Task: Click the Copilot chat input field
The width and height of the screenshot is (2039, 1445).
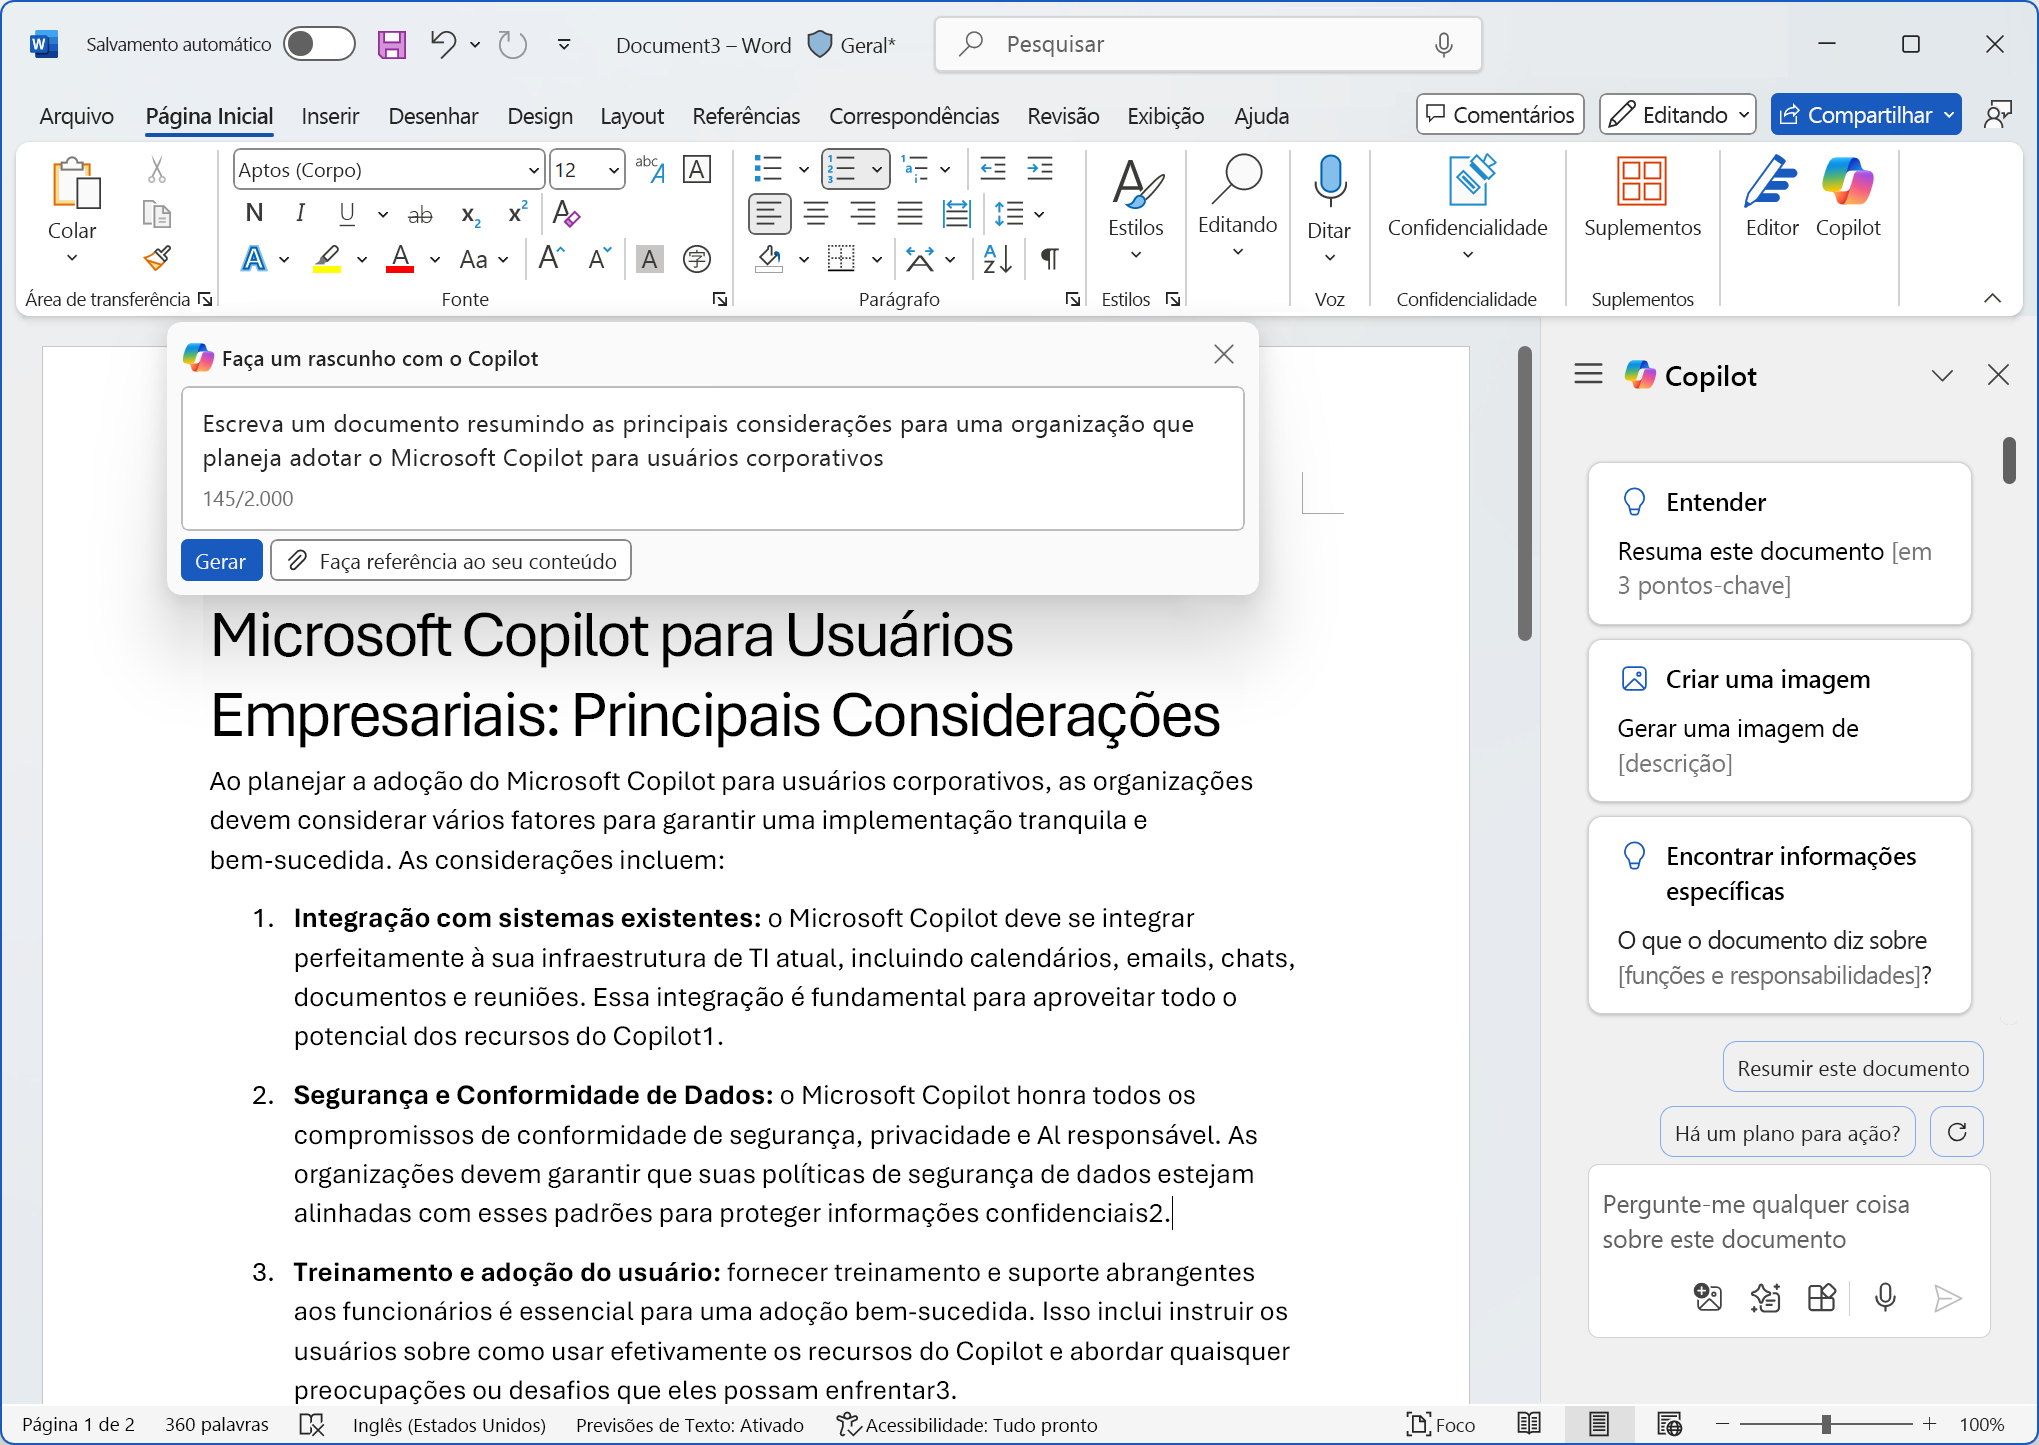Action: pyautogui.click(x=1789, y=1222)
